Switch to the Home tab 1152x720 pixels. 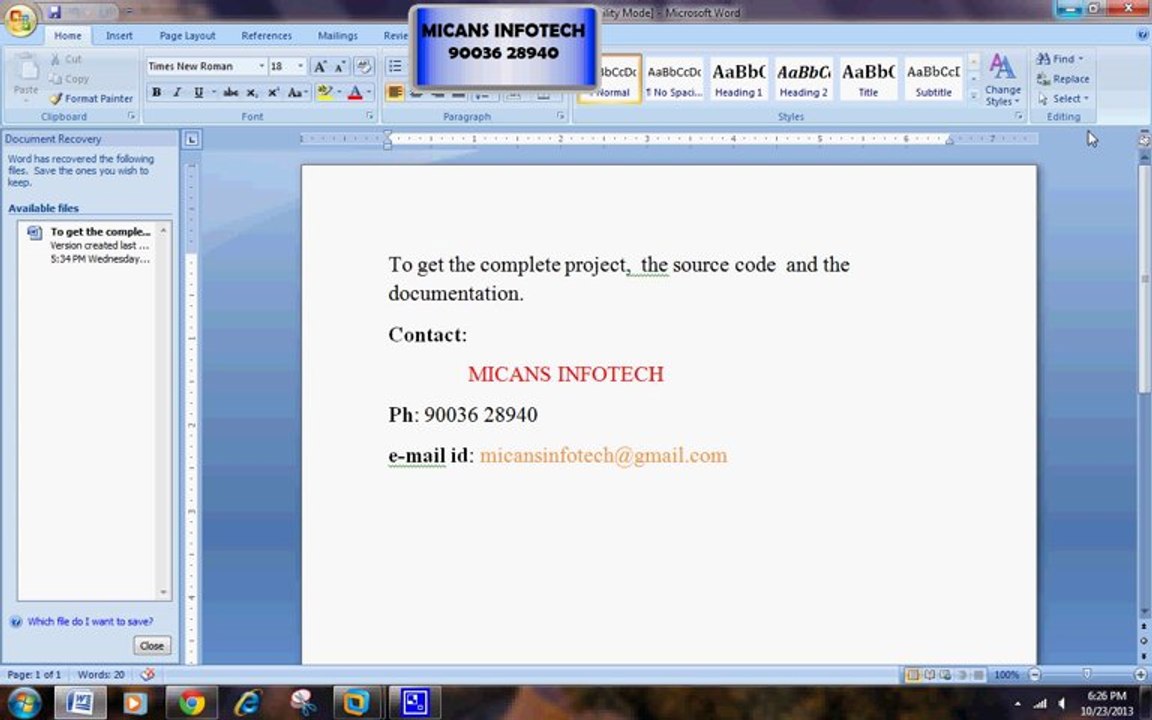tap(68, 35)
